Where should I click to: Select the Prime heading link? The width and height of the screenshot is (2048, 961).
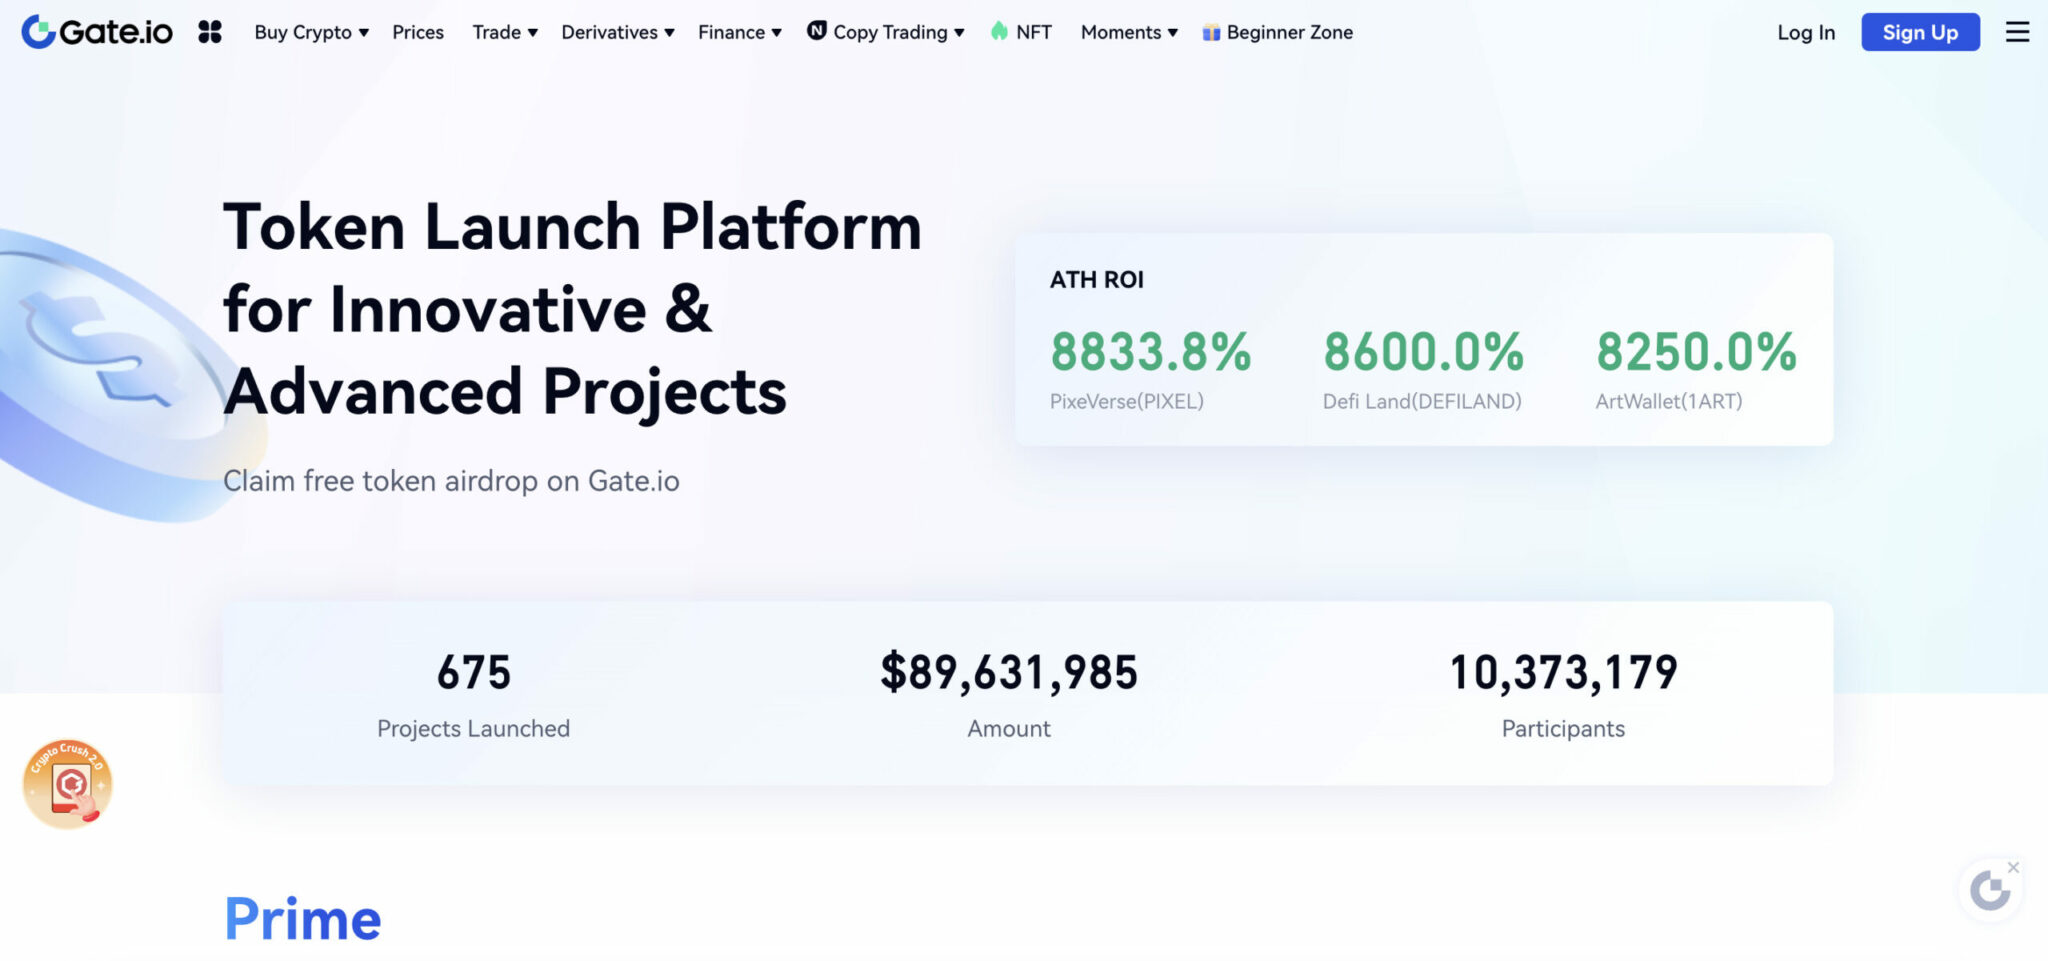[302, 916]
